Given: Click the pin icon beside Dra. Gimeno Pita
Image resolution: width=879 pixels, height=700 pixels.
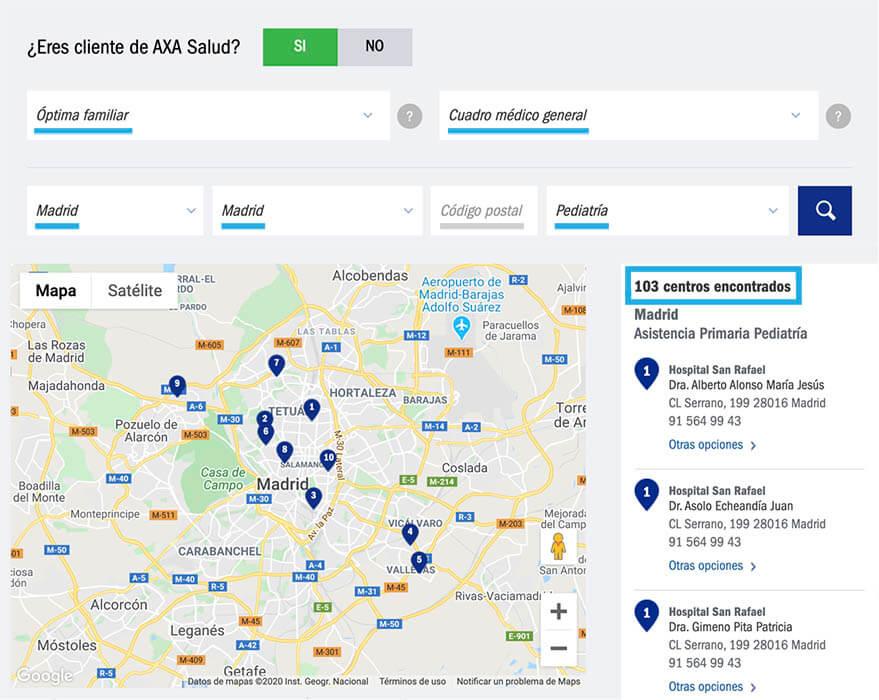Looking at the screenshot, I should 646,616.
